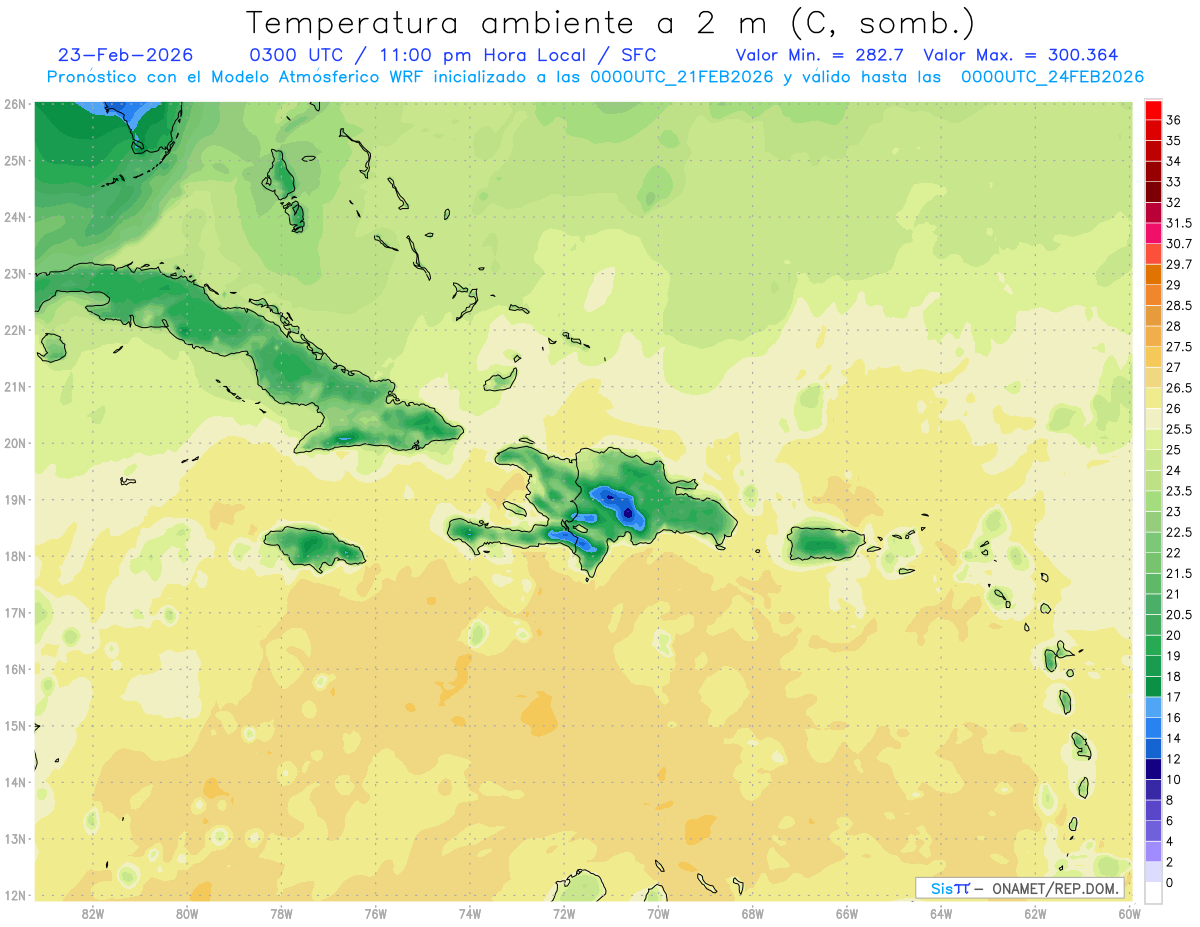
Task: Pick the purple swatch between 6 and 8
Action: coord(1153,809)
